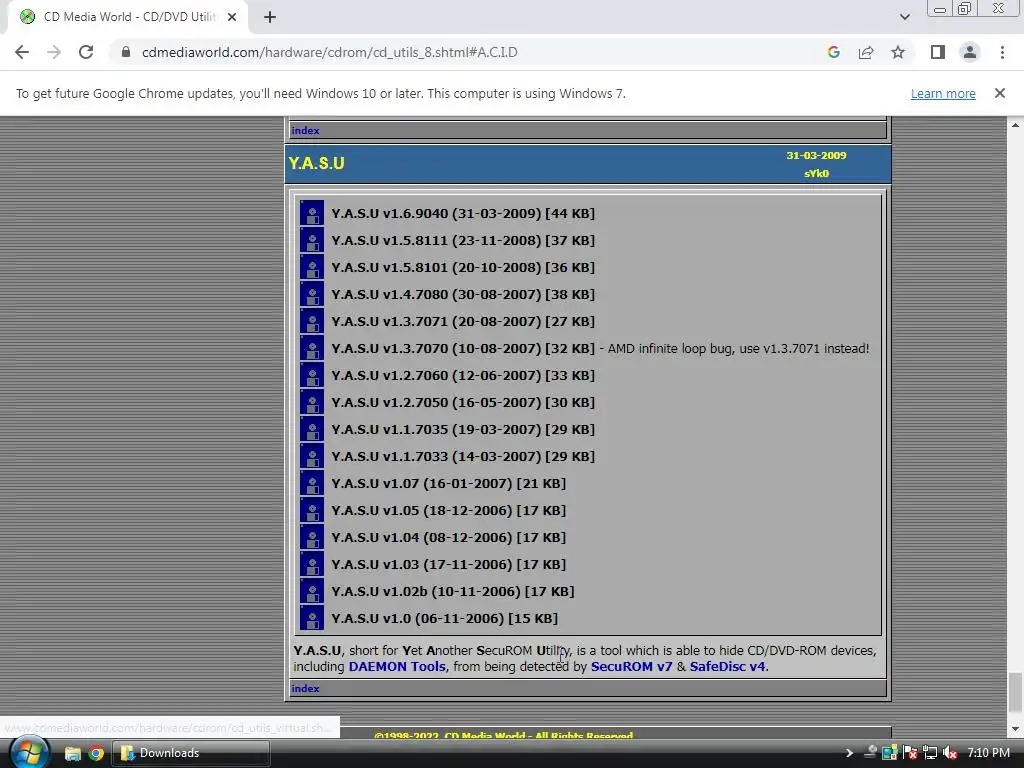
Task: Expand the tab search dropdown arrow
Action: coord(904,17)
